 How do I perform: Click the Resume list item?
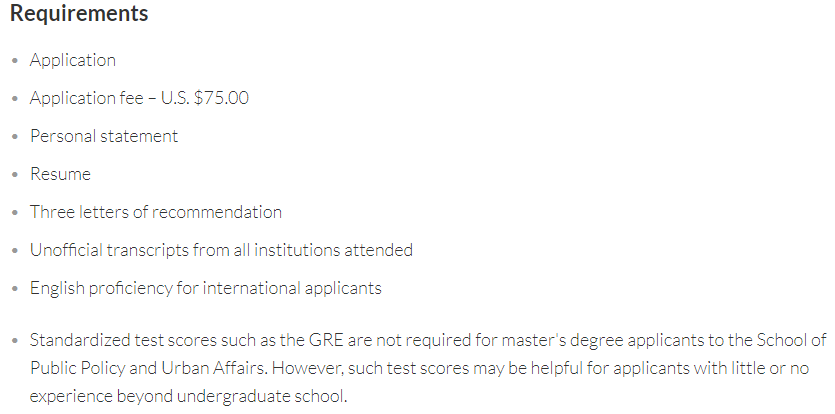tap(60, 174)
